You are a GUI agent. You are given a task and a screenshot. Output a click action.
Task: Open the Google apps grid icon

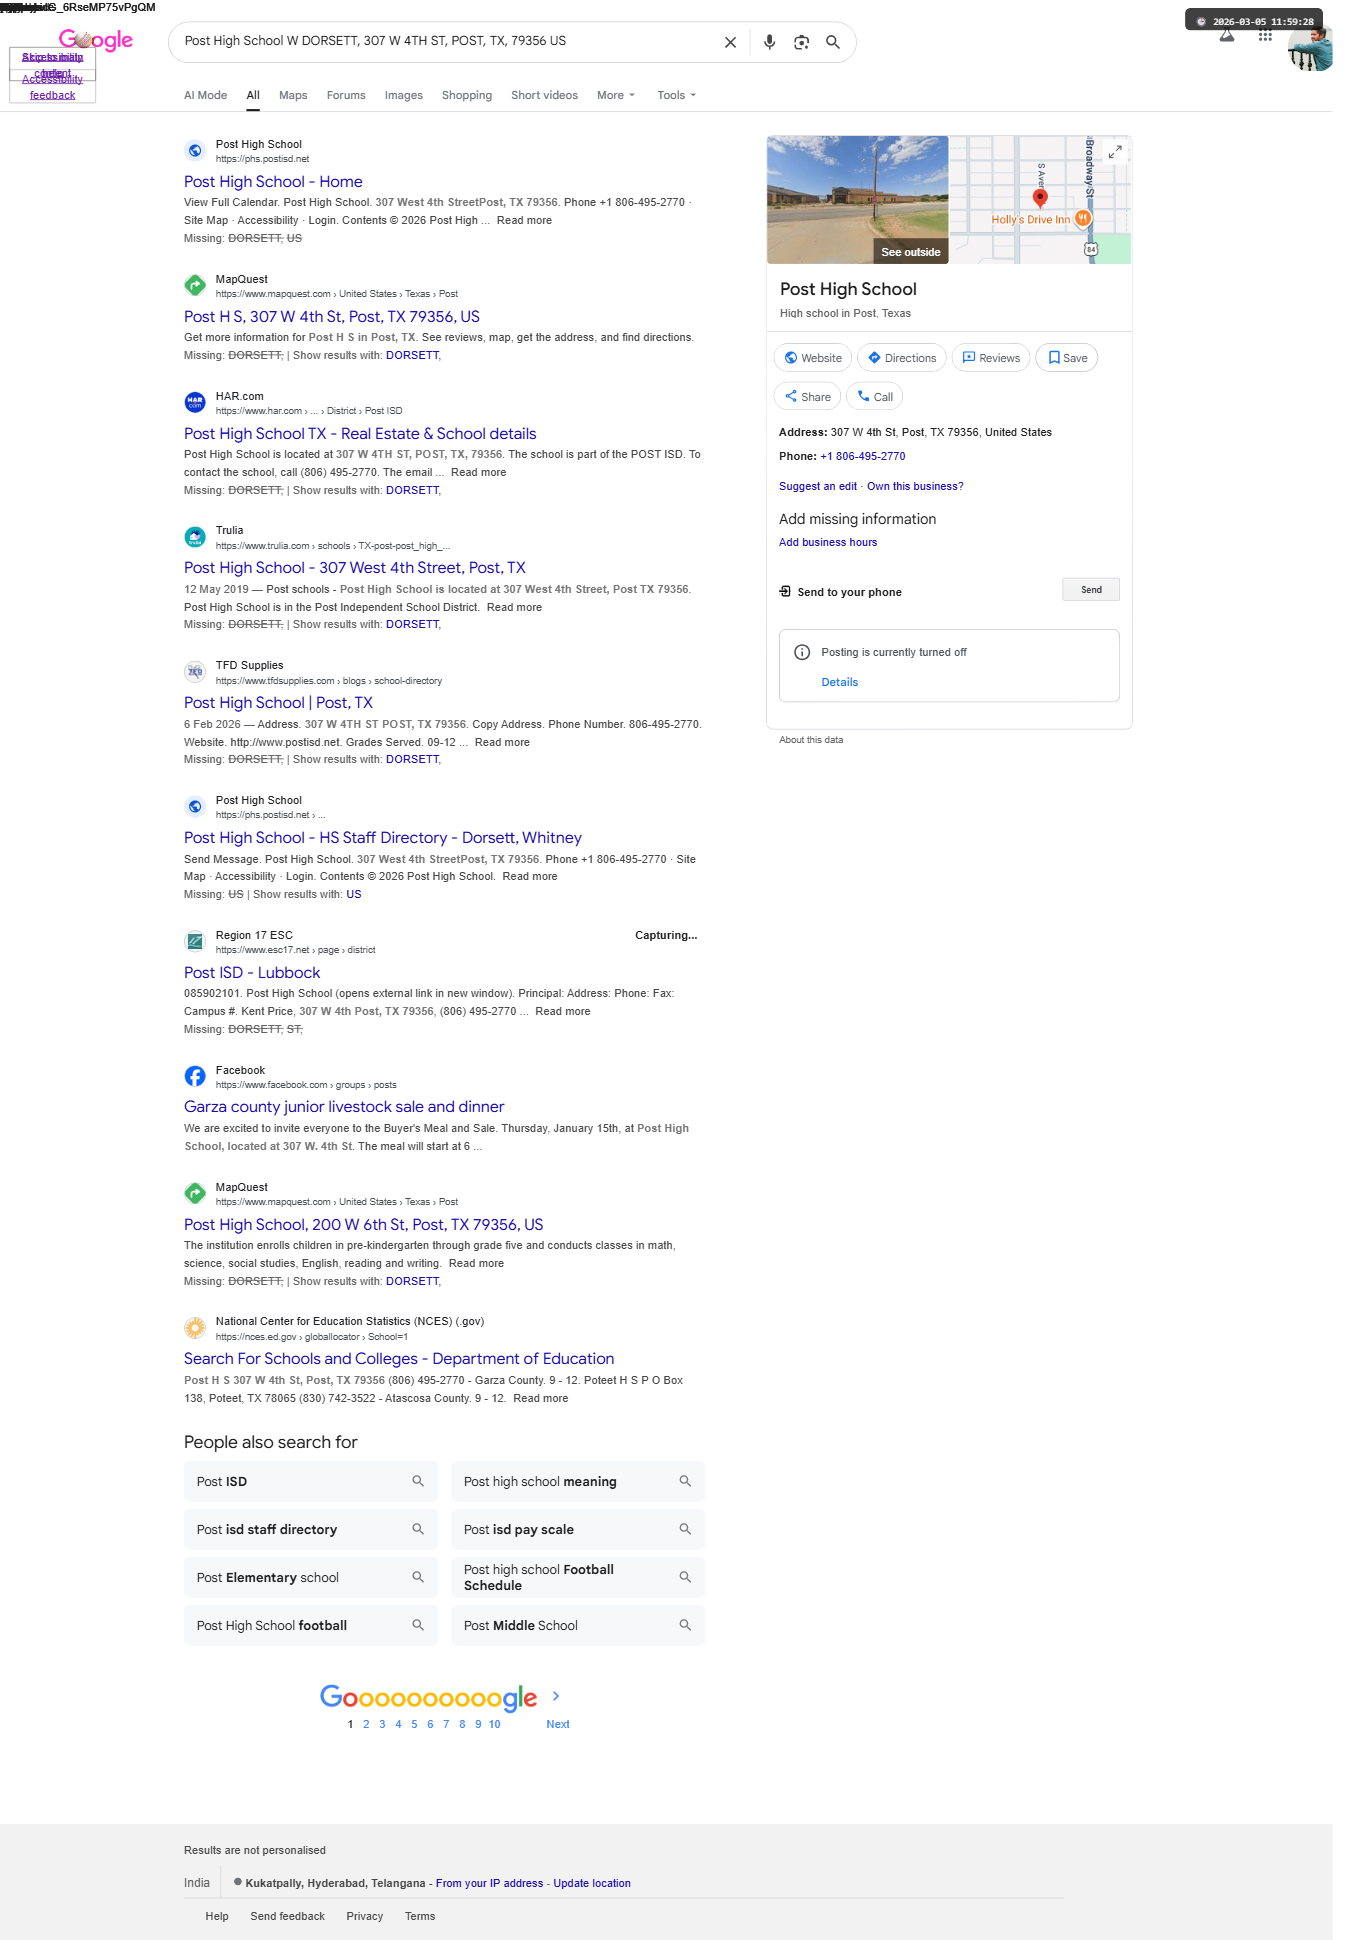pos(1265,36)
